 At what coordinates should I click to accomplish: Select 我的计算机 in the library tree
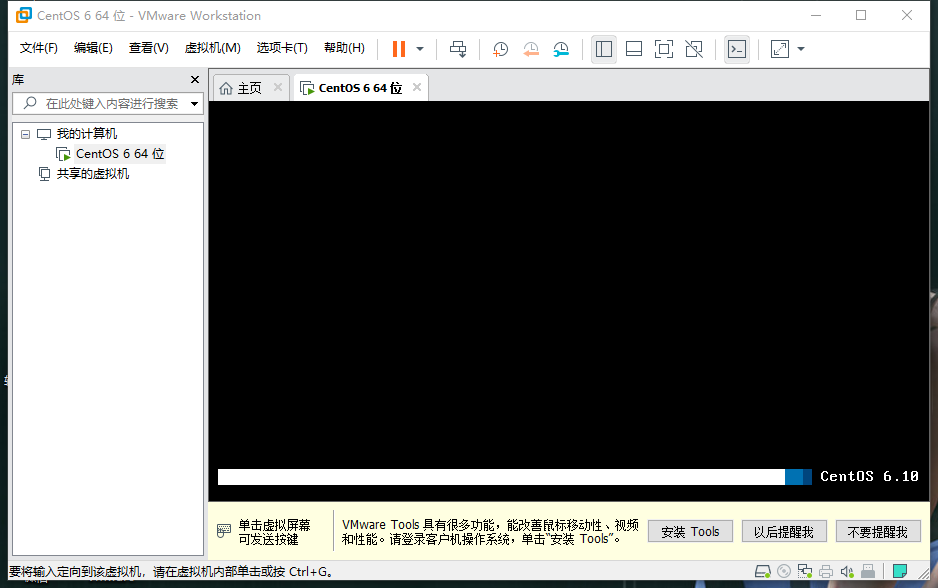tap(87, 134)
